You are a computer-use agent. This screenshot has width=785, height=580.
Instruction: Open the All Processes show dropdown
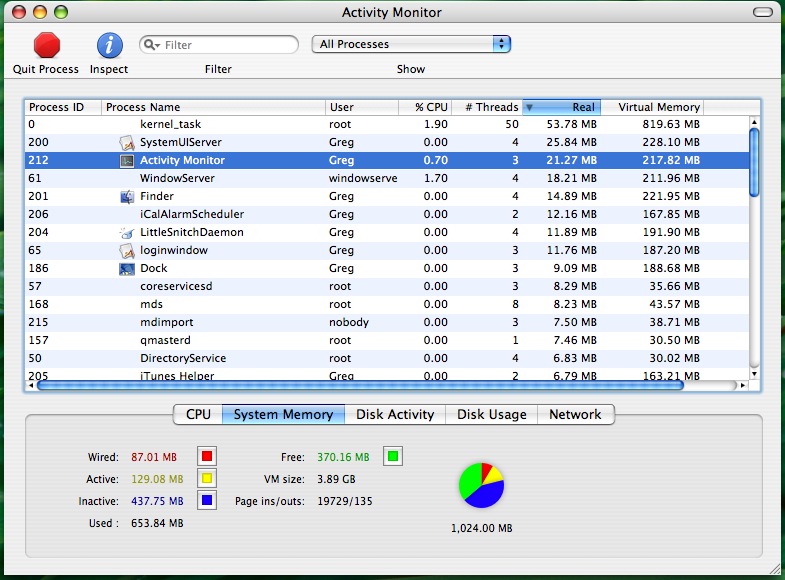point(411,44)
